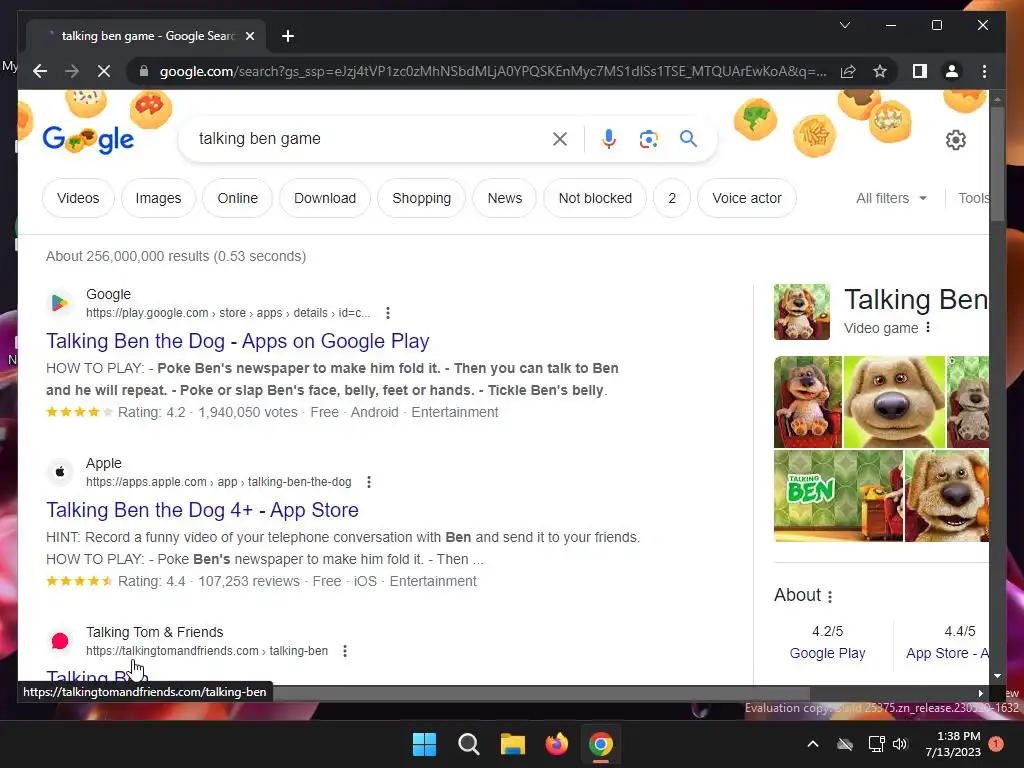Show hidden system tray icons
1024x768 pixels.
813,744
